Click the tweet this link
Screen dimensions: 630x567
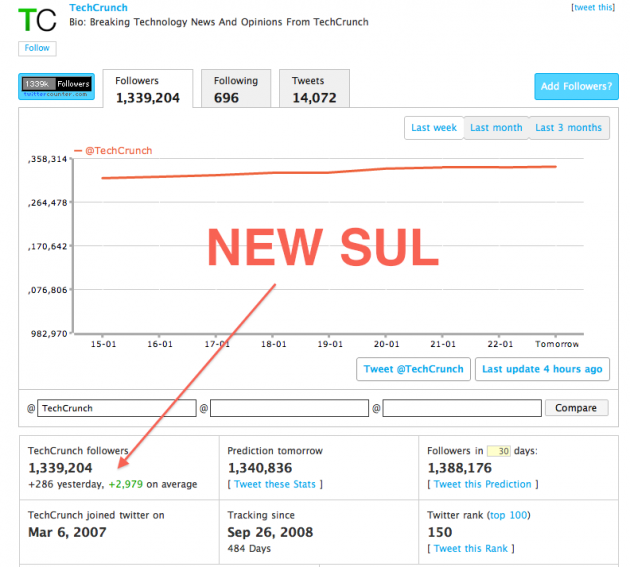point(593,7)
